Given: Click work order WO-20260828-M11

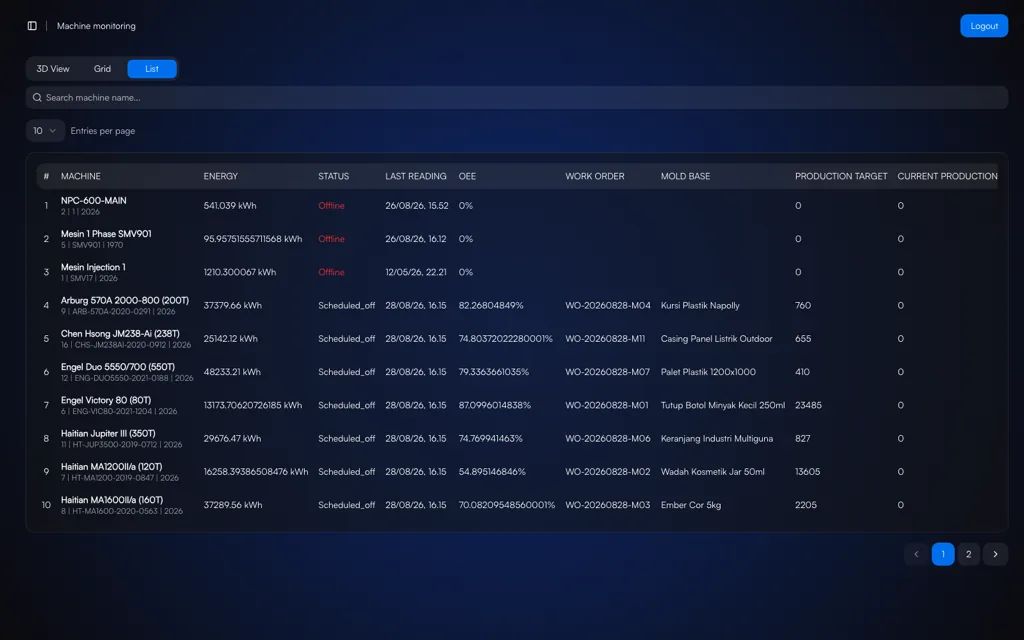Looking at the screenshot, I should [x=605, y=339].
